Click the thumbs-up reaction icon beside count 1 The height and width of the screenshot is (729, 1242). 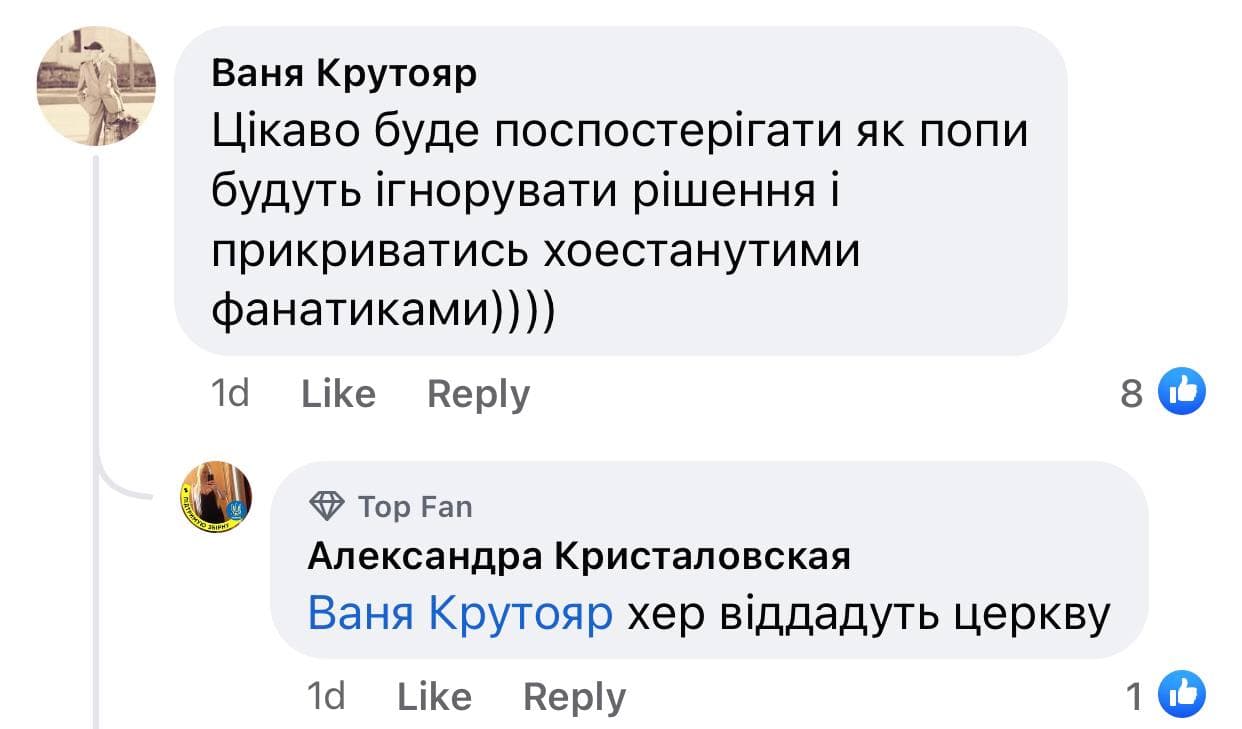pyautogui.click(x=1181, y=696)
